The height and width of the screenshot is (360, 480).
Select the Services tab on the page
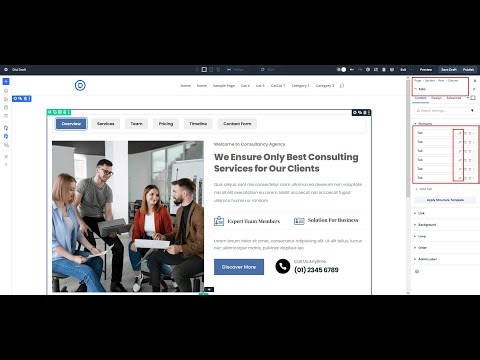[105, 124]
